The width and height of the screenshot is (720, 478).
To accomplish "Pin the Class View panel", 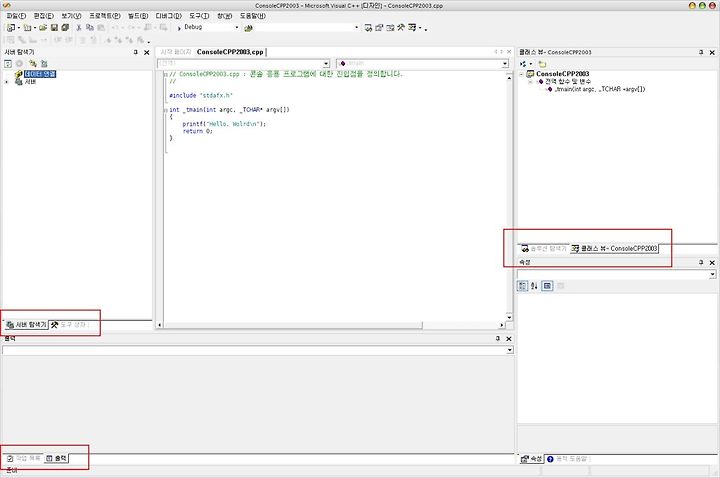I will (701, 52).
